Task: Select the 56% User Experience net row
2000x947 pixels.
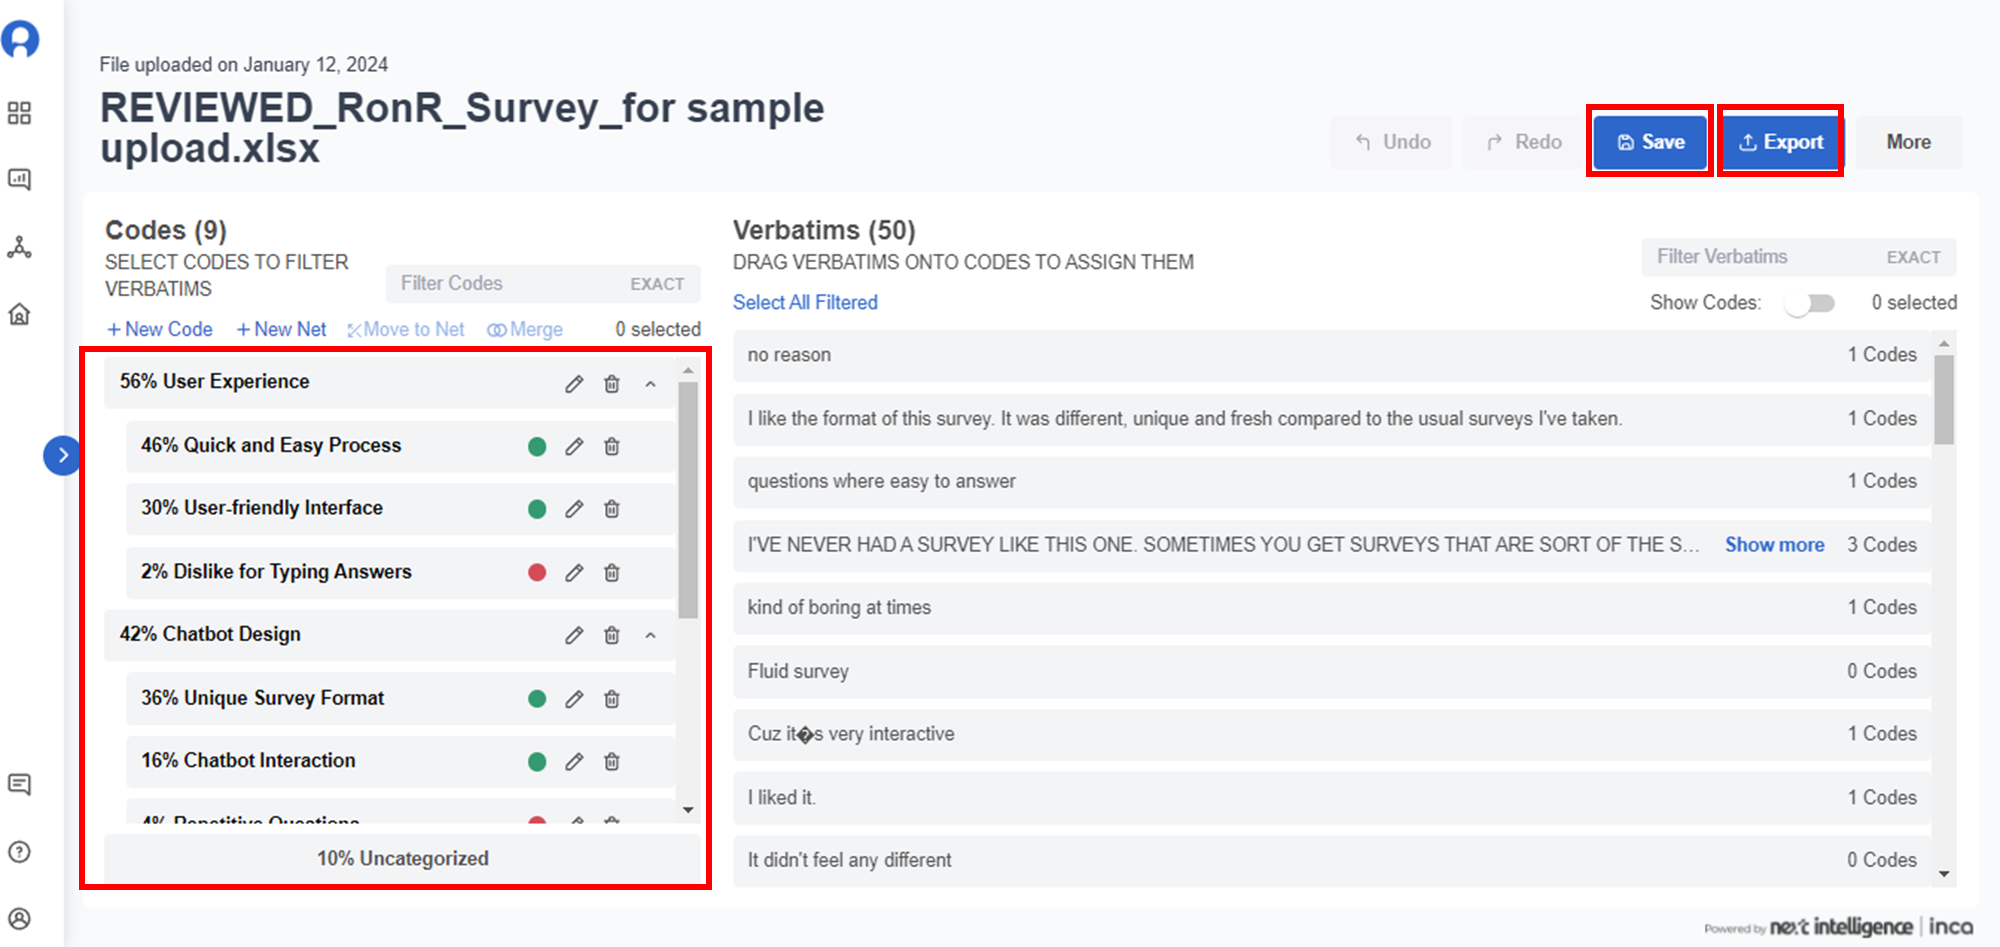Action: click(389, 382)
